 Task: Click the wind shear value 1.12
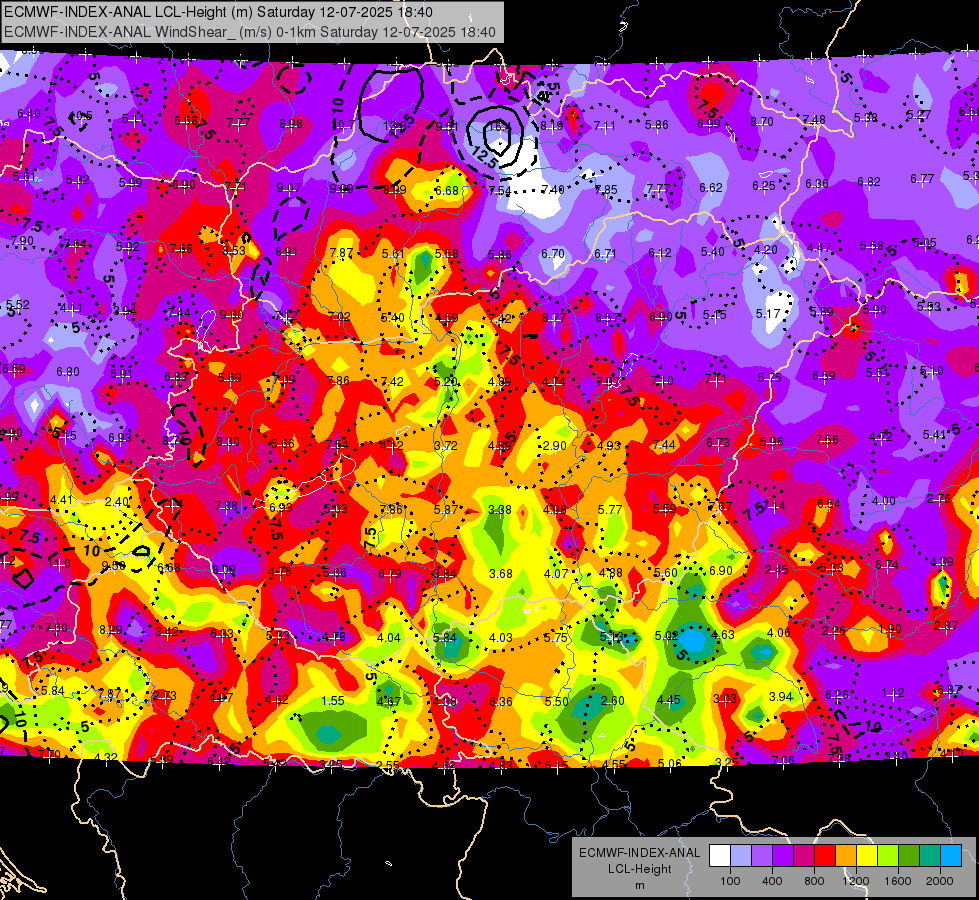coord(893,693)
